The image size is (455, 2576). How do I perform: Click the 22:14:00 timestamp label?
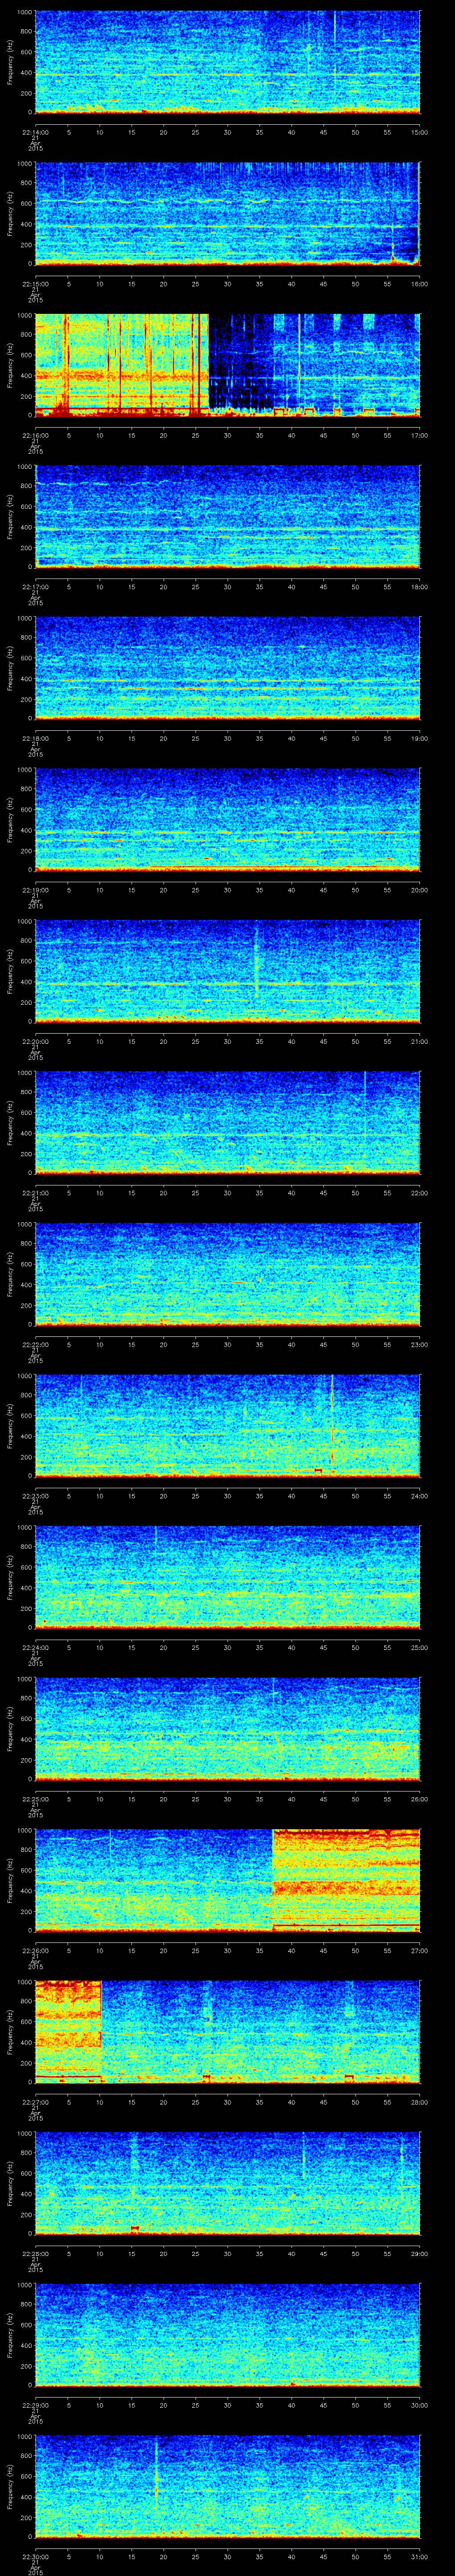(35, 132)
